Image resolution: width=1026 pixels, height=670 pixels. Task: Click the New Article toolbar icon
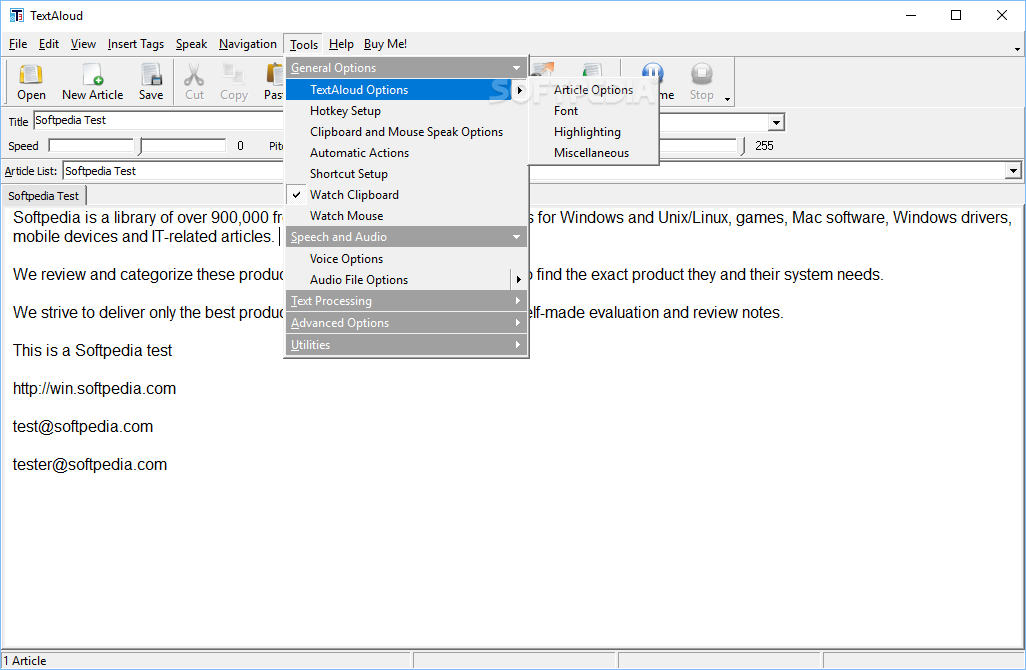point(92,82)
